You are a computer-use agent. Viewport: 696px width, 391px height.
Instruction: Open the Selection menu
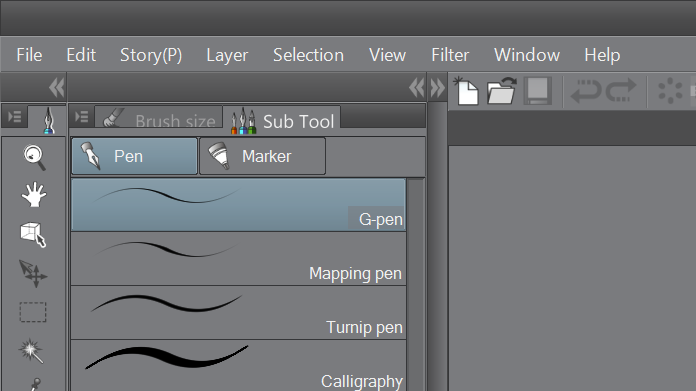[x=308, y=55]
